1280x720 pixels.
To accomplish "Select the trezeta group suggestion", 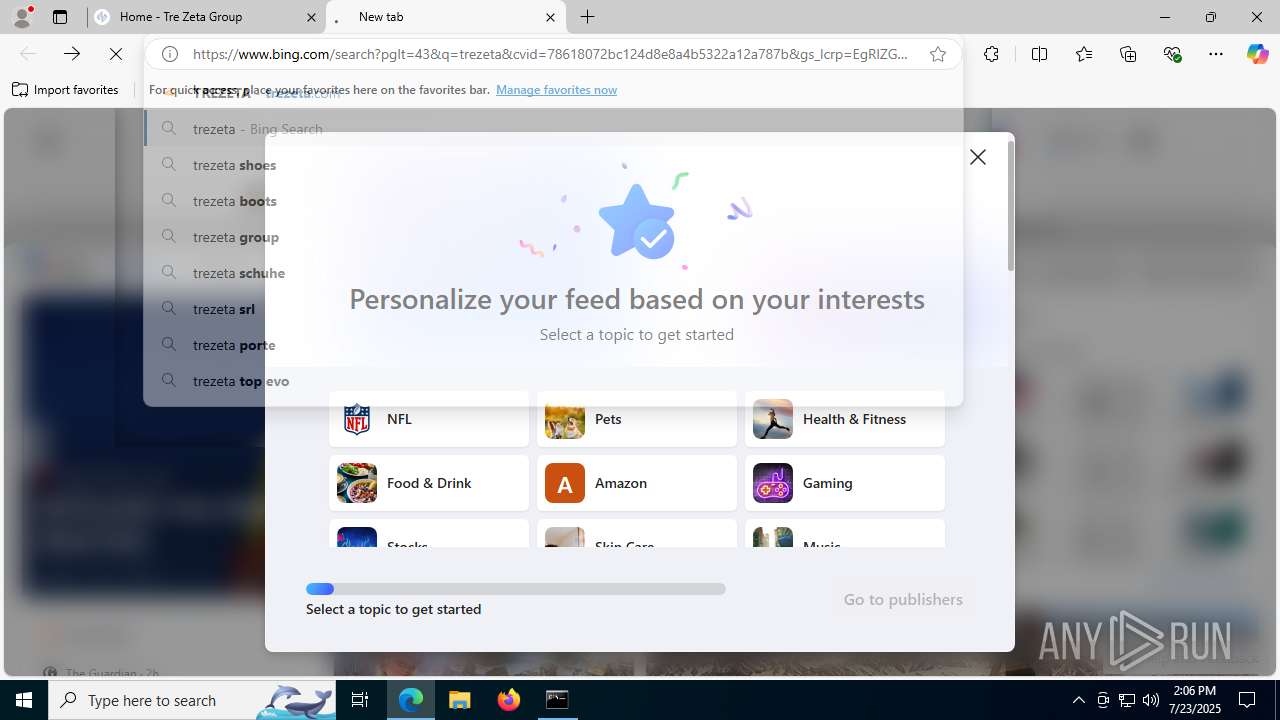I will click(x=553, y=237).
